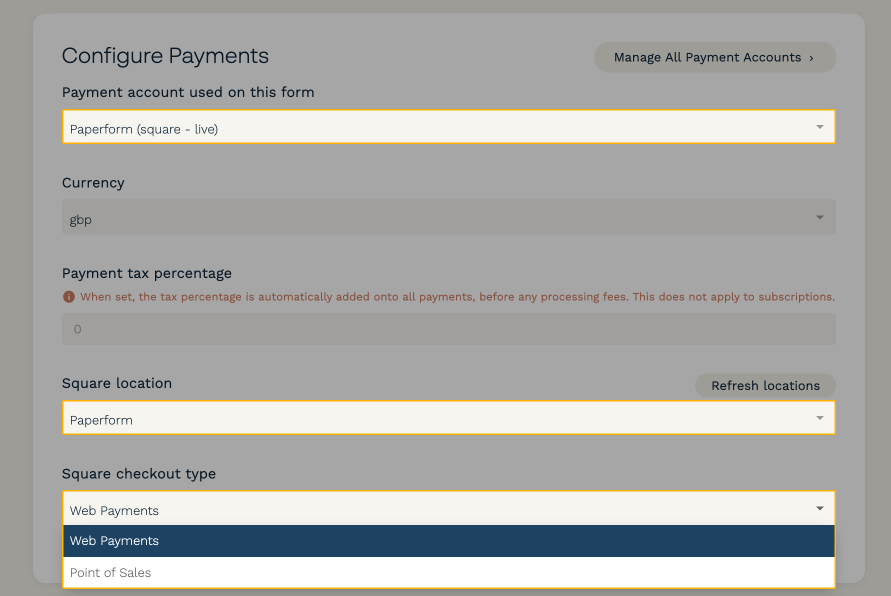Image resolution: width=891 pixels, height=596 pixels.
Task: Click the Refresh locations button
Action: tap(765, 386)
